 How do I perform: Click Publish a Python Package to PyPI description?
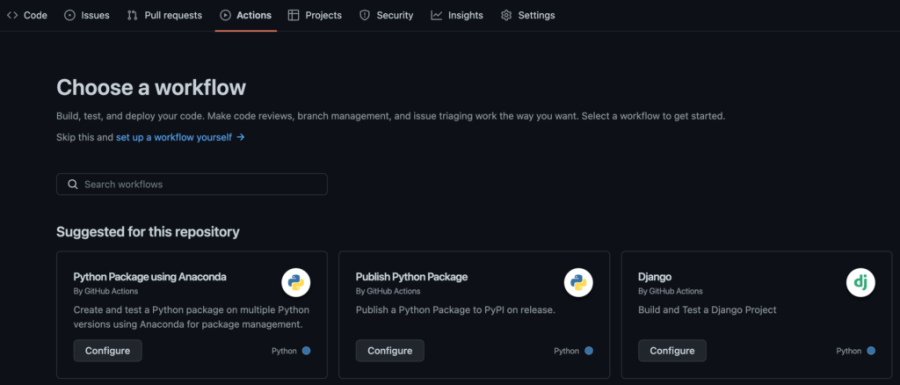point(456,310)
